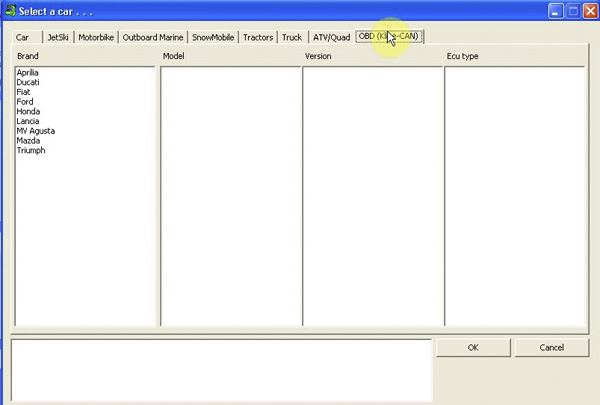Screen dimensions: 600x405
Task: Open the JetSki tab
Action: pos(59,37)
